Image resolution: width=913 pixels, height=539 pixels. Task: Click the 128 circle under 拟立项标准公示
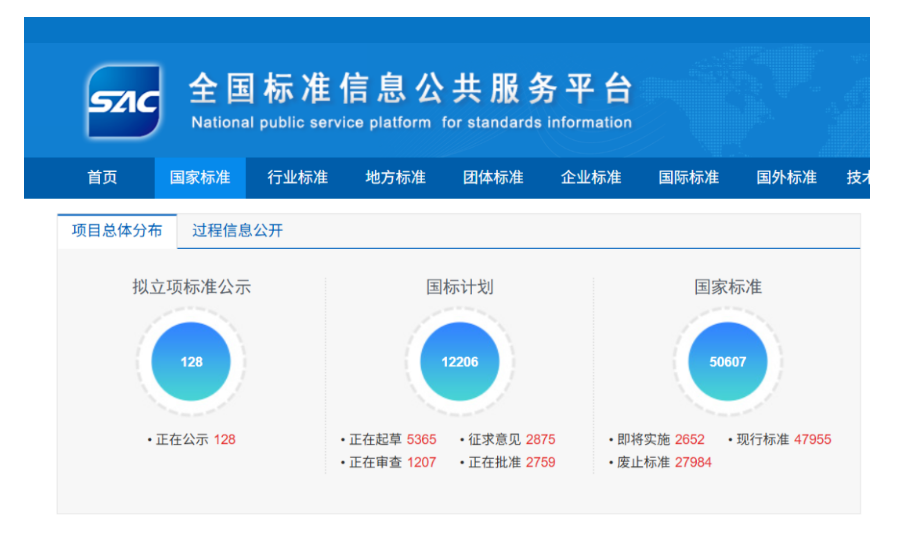click(191, 361)
